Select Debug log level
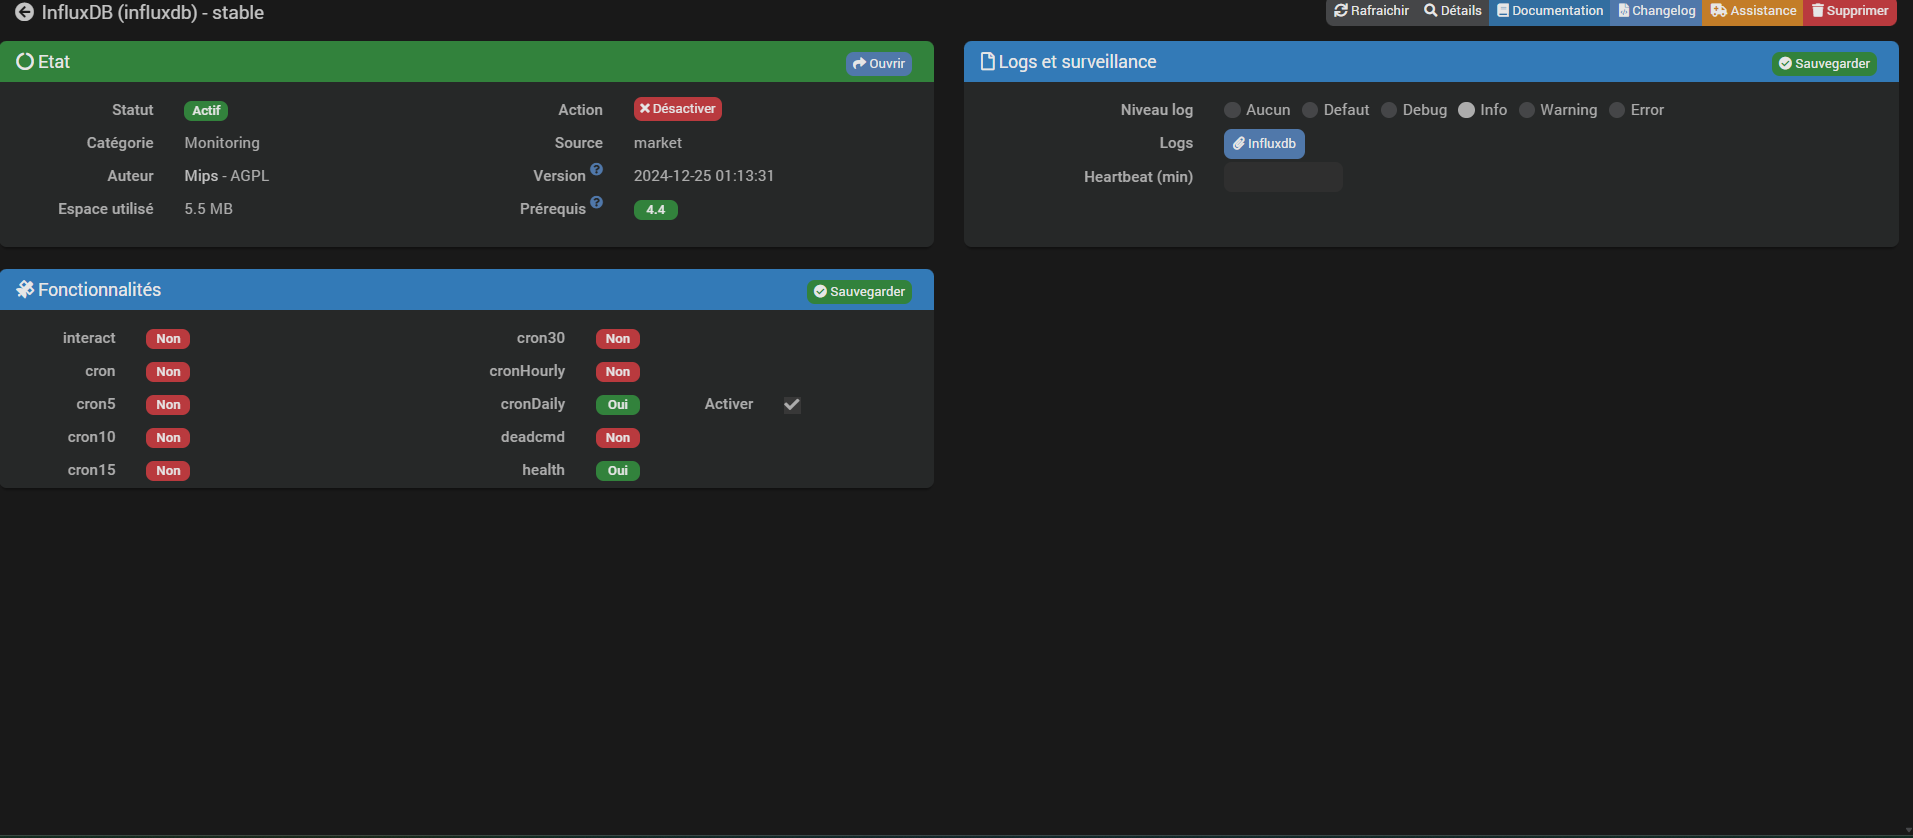Screen dimensions: 1913x838 coord(1389,110)
